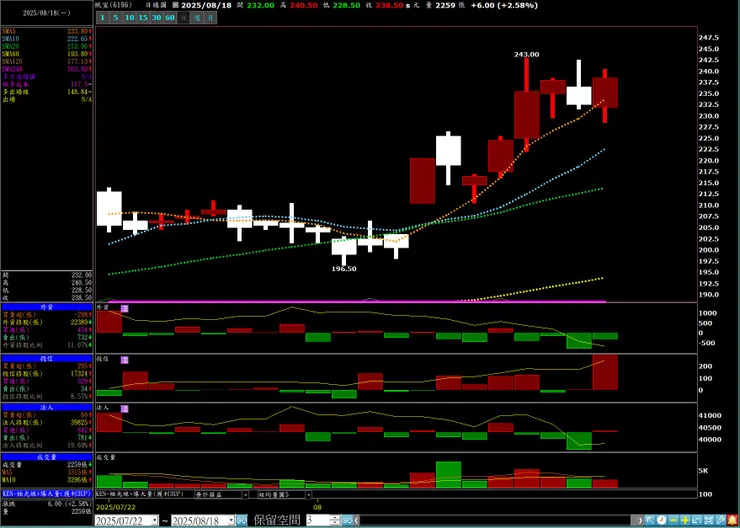Click the 247.5 price axis label
This screenshot has height=528, width=740.
709,37
